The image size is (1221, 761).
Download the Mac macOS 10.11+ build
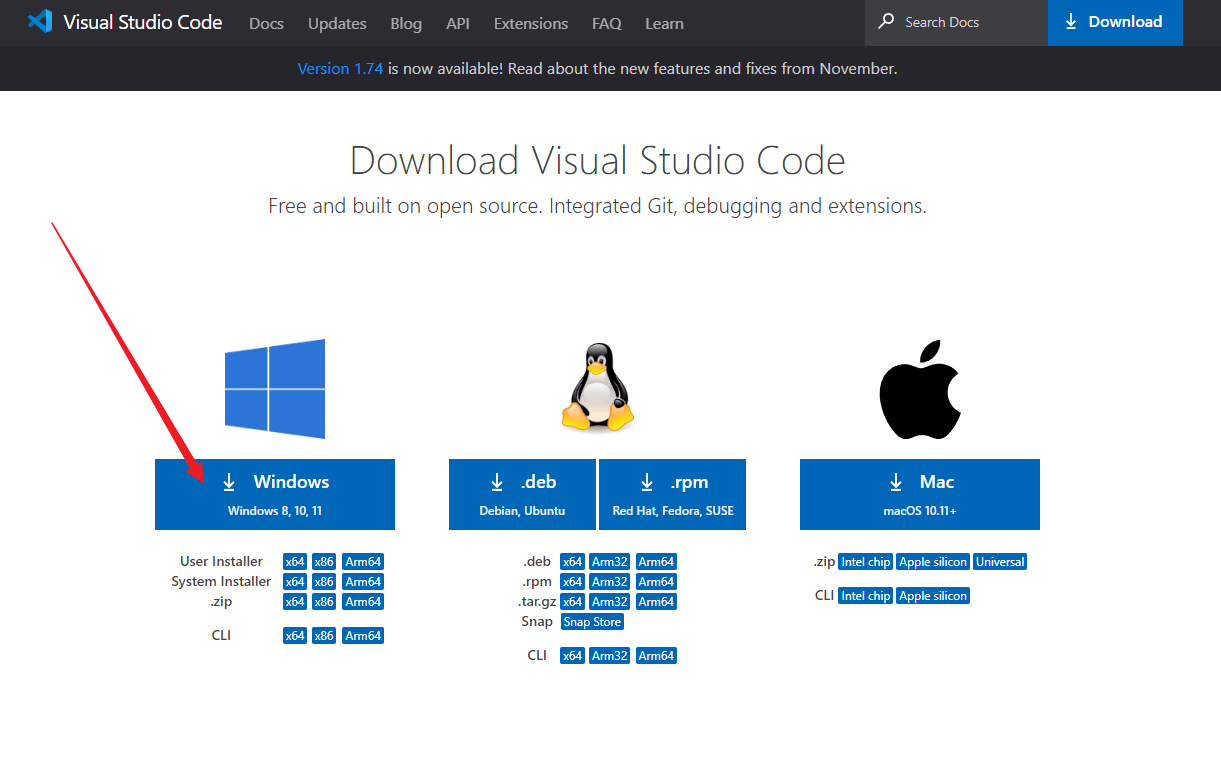click(920, 494)
